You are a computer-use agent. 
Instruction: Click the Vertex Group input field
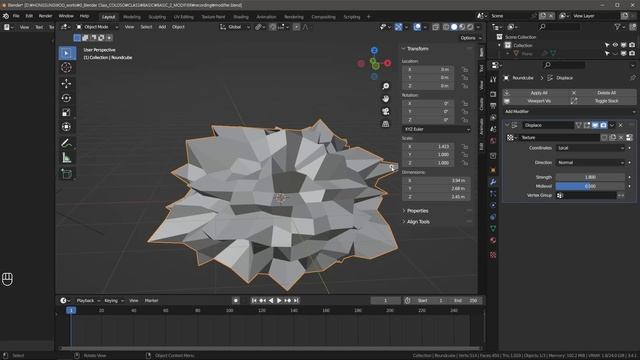(x=586, y=196)
